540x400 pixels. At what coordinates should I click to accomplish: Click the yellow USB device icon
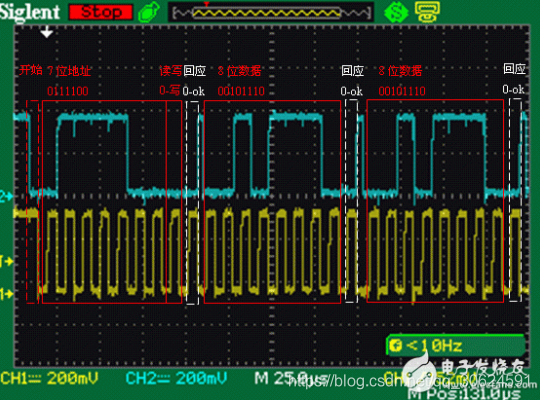pyautogui.click(x=427, y=11)
